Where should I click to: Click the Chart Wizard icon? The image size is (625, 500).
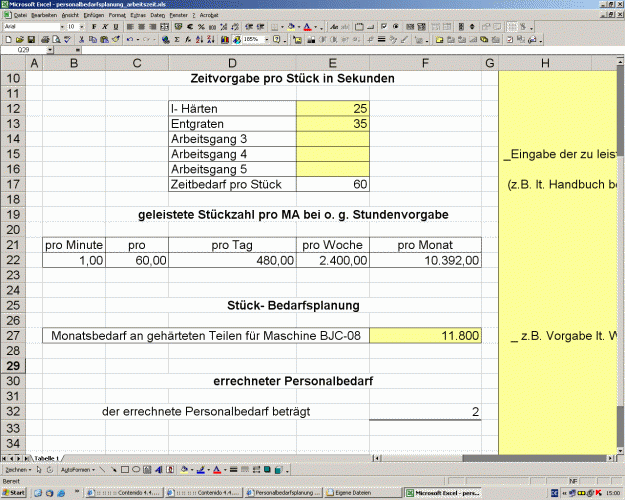pyautogui.click(x=225, y=39)
